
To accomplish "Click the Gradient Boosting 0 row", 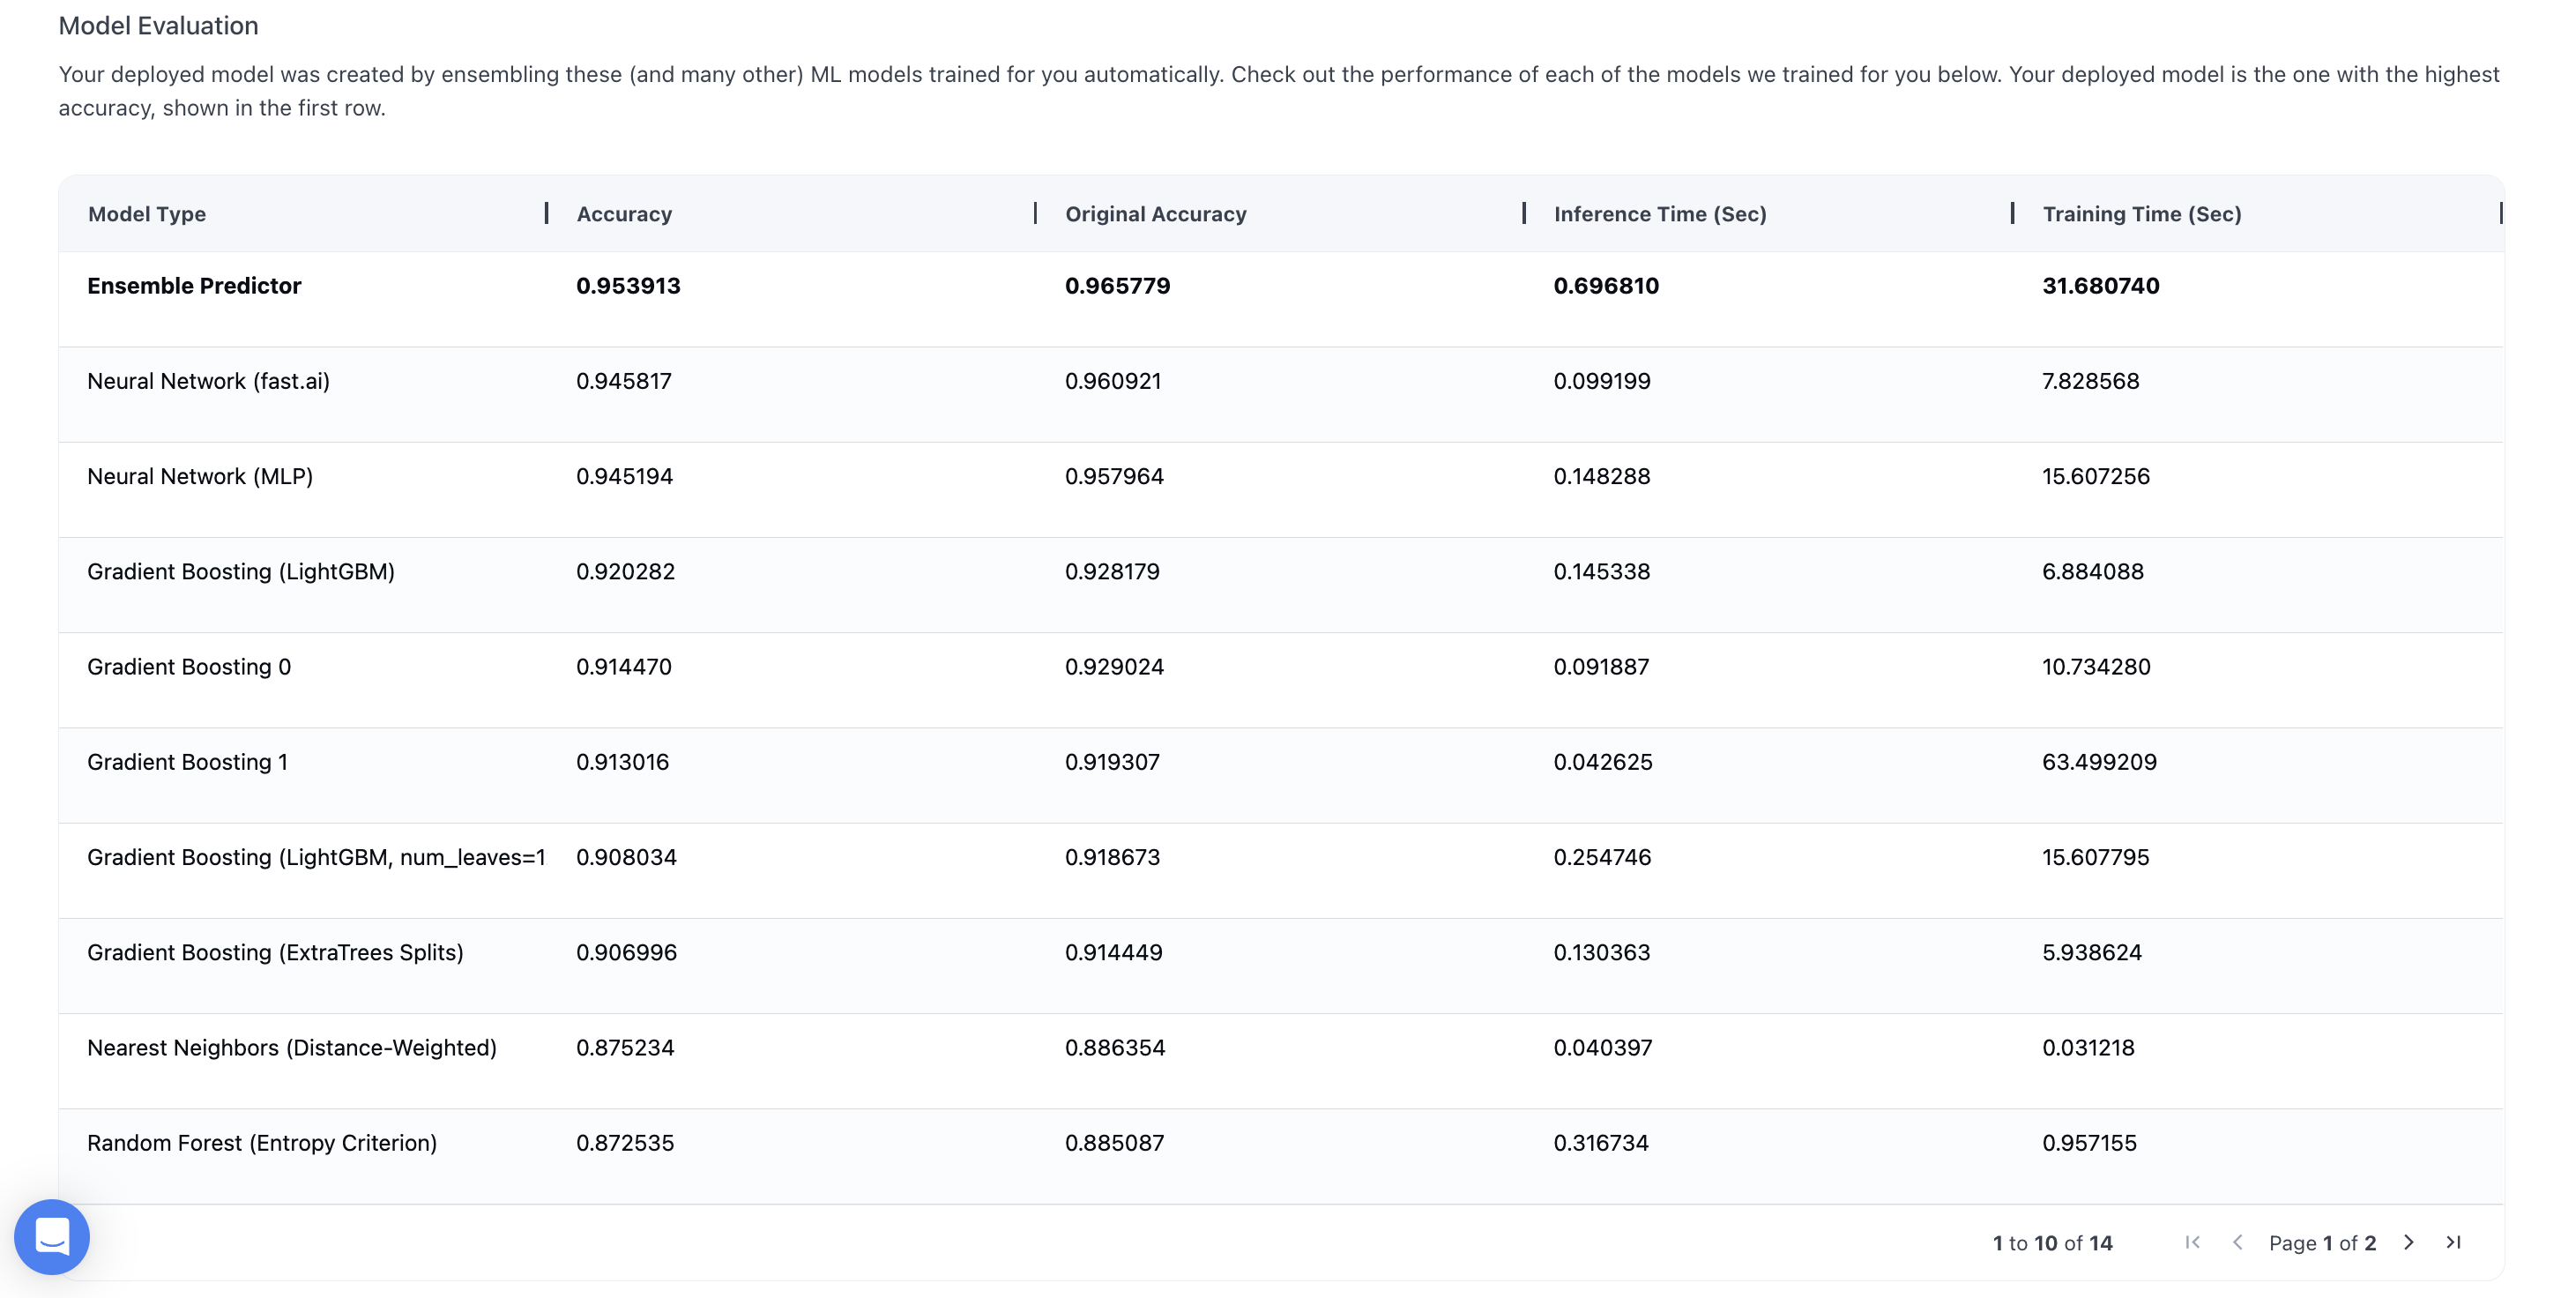I will [189, 667].
